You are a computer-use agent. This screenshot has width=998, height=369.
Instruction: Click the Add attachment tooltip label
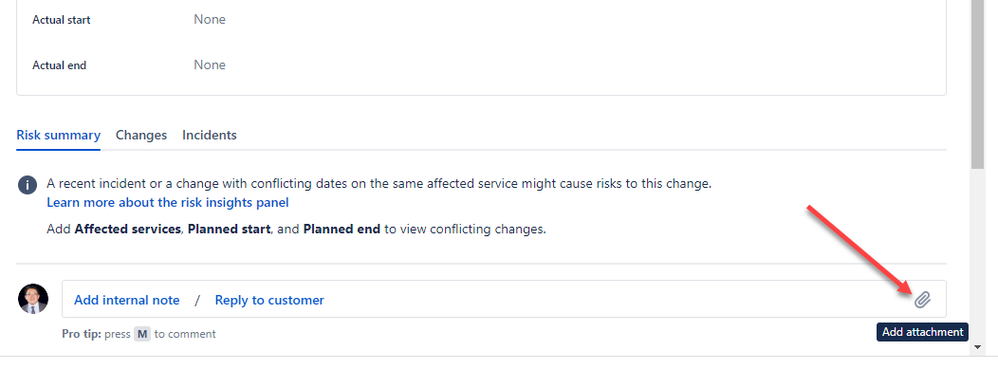(x=922, y=332)
